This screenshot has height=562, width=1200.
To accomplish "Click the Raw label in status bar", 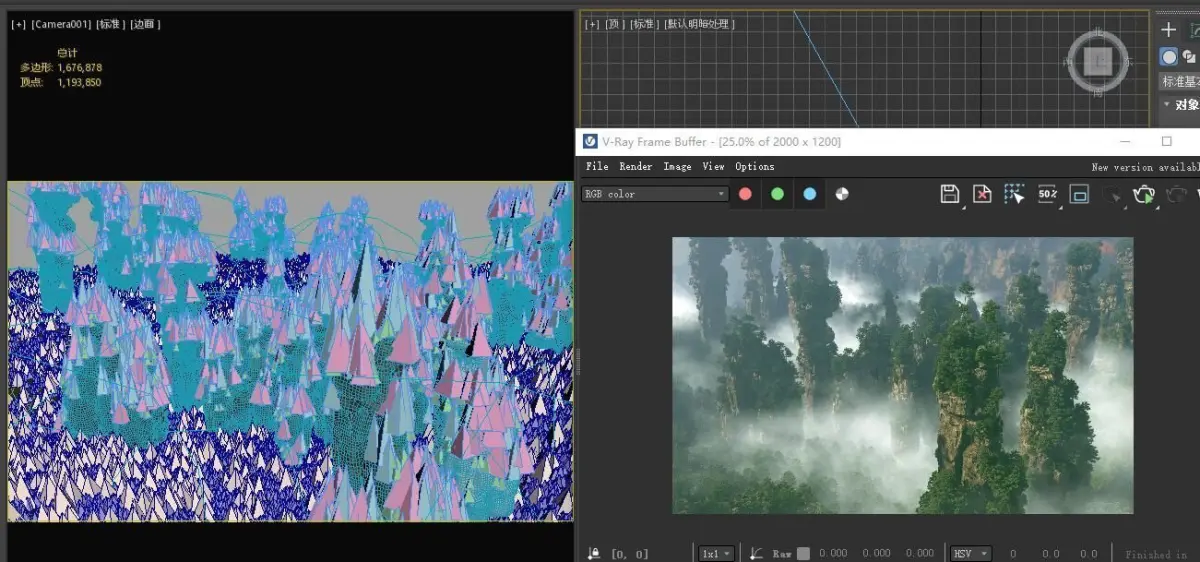I will [x=782, y=553].
